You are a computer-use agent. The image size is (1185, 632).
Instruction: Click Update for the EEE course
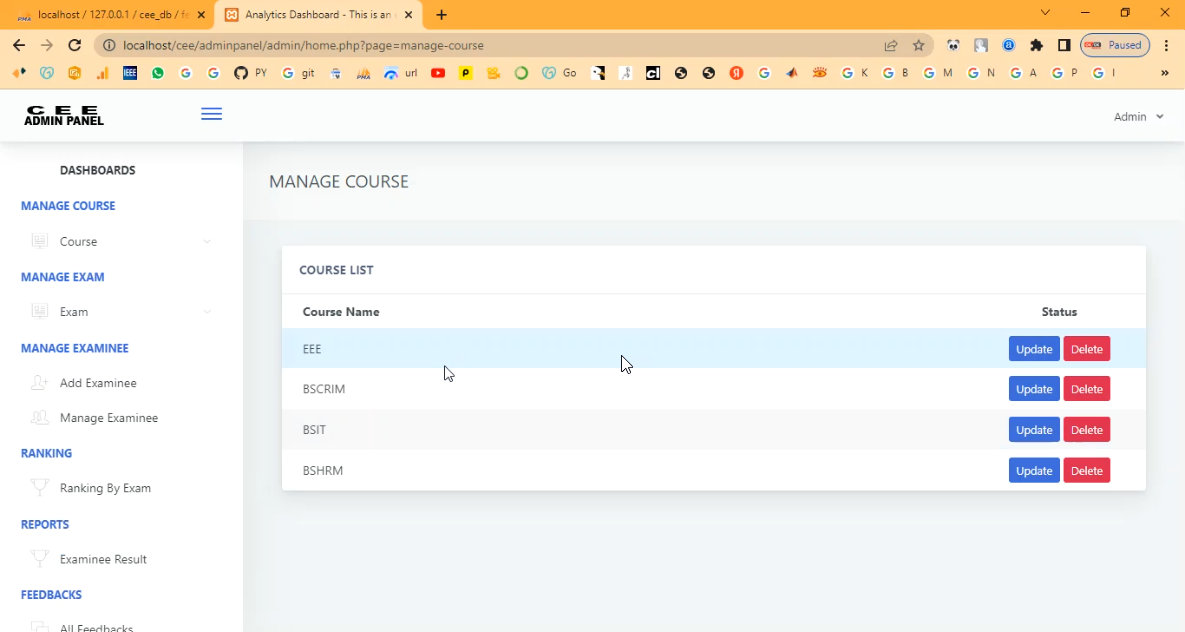tap(1033, 349)
